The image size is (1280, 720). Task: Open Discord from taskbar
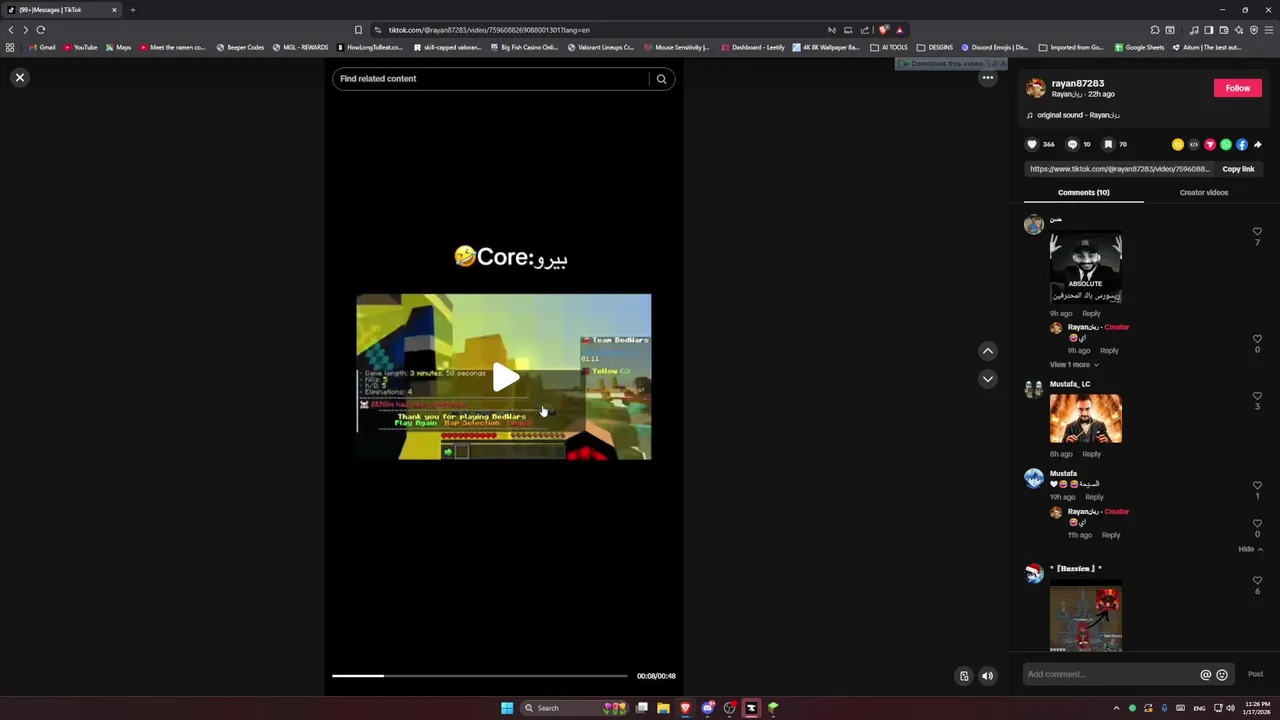(707, 708)
